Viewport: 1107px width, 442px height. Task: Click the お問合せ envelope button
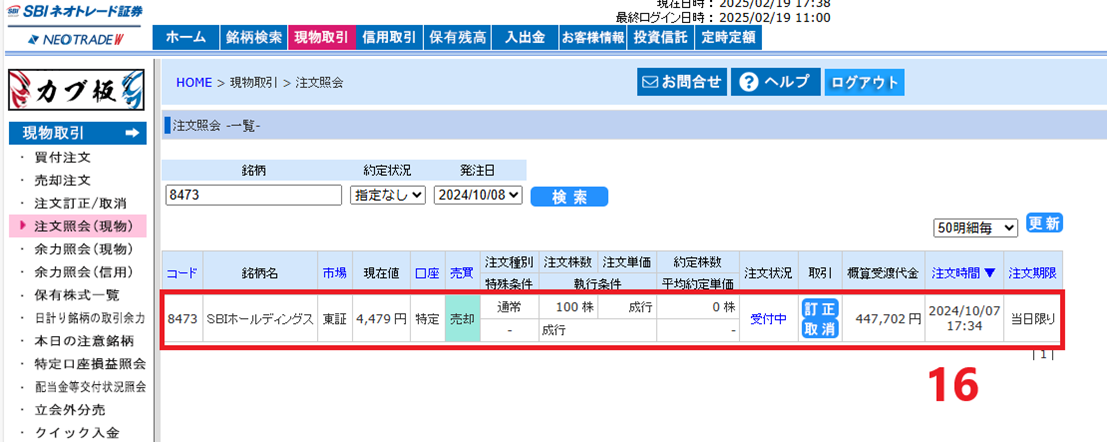click(681, 82)
